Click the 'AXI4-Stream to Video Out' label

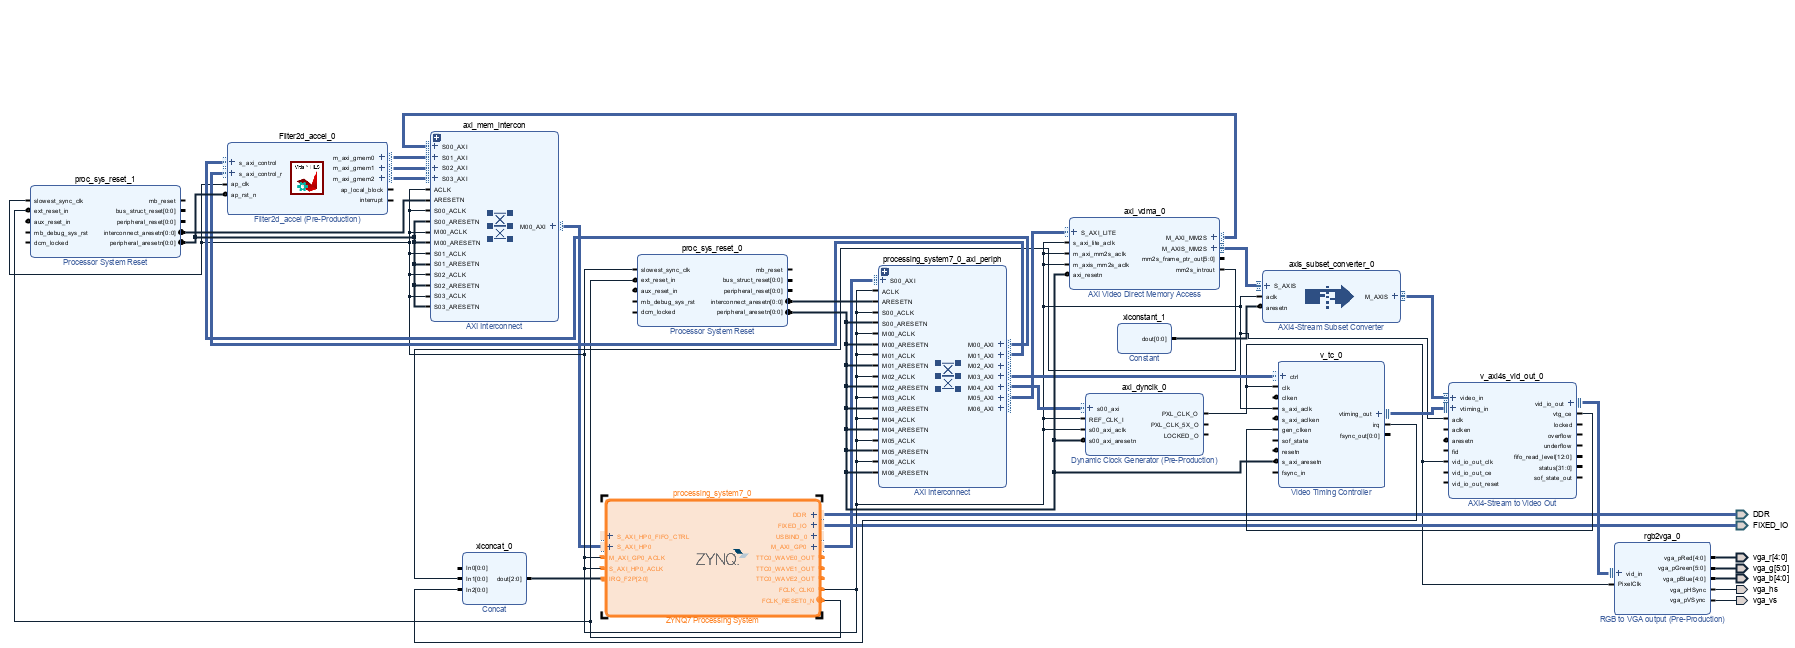[x=1512, y=504]
